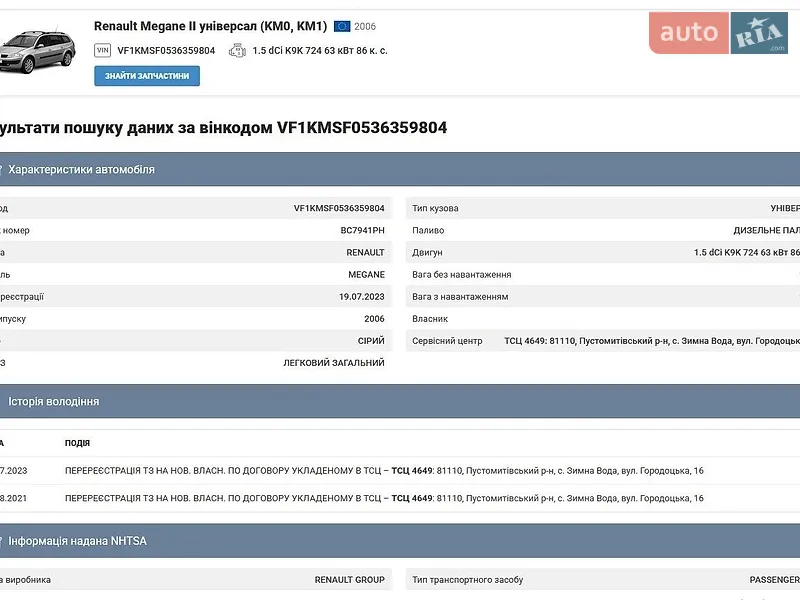Click the RENAULT make value
The width and height of the screenshot is (800, 600).
365,253
